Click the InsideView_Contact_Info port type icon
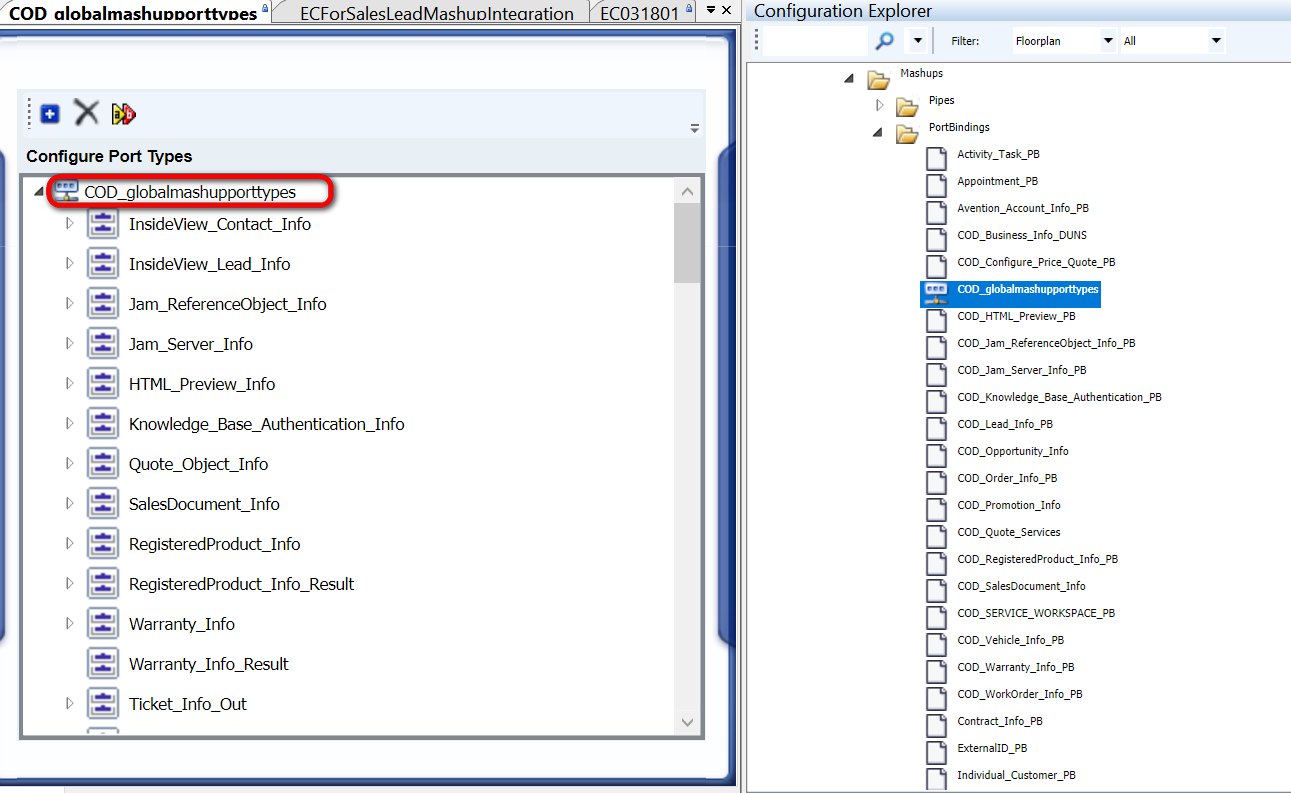Screen dimensions: 1291x793 pyautogui.click(x=103, y=224)
